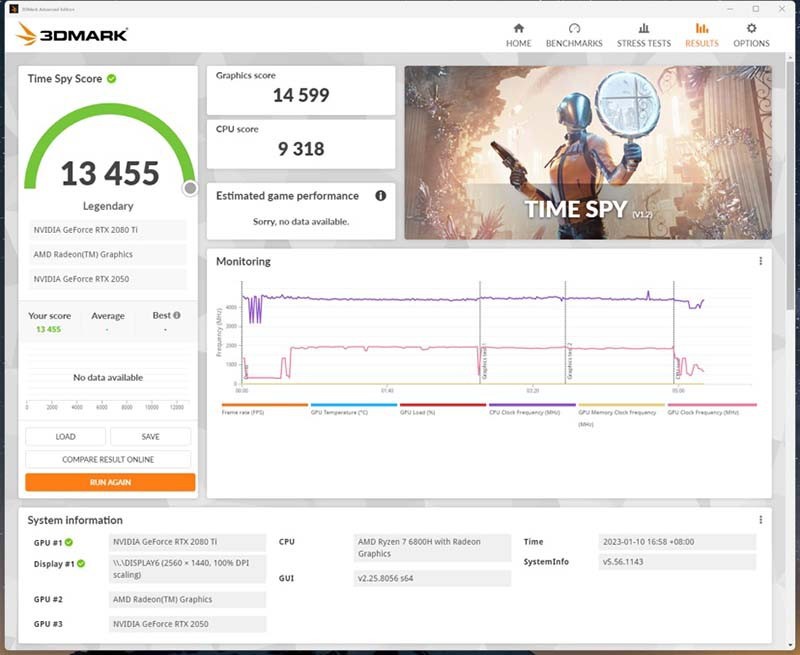Click the Display #1 green check icon
Screen dimensions: 800x655
click(81, 564)
